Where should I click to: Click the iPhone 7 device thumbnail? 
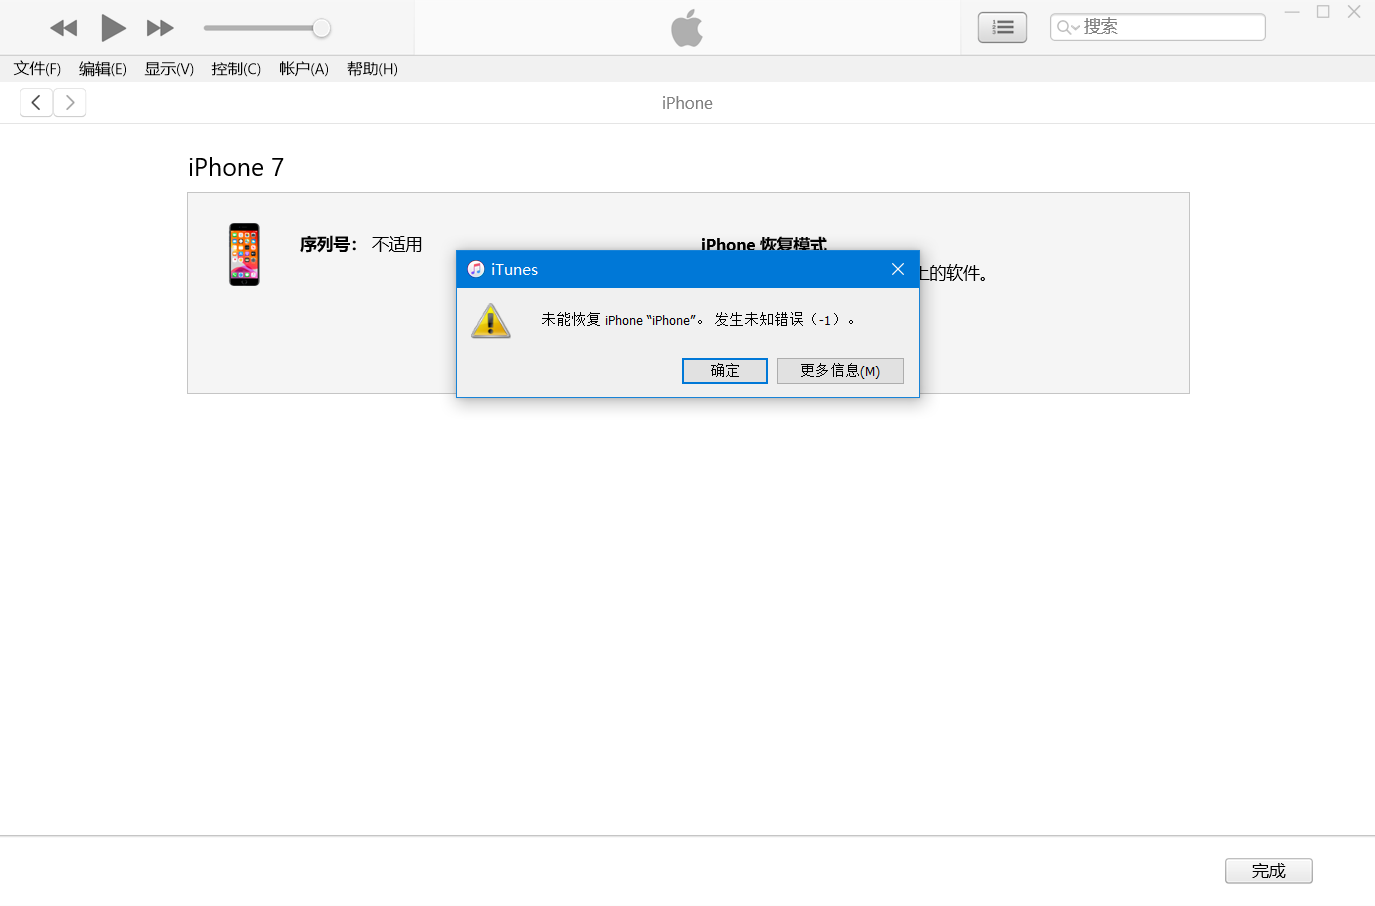244,254
